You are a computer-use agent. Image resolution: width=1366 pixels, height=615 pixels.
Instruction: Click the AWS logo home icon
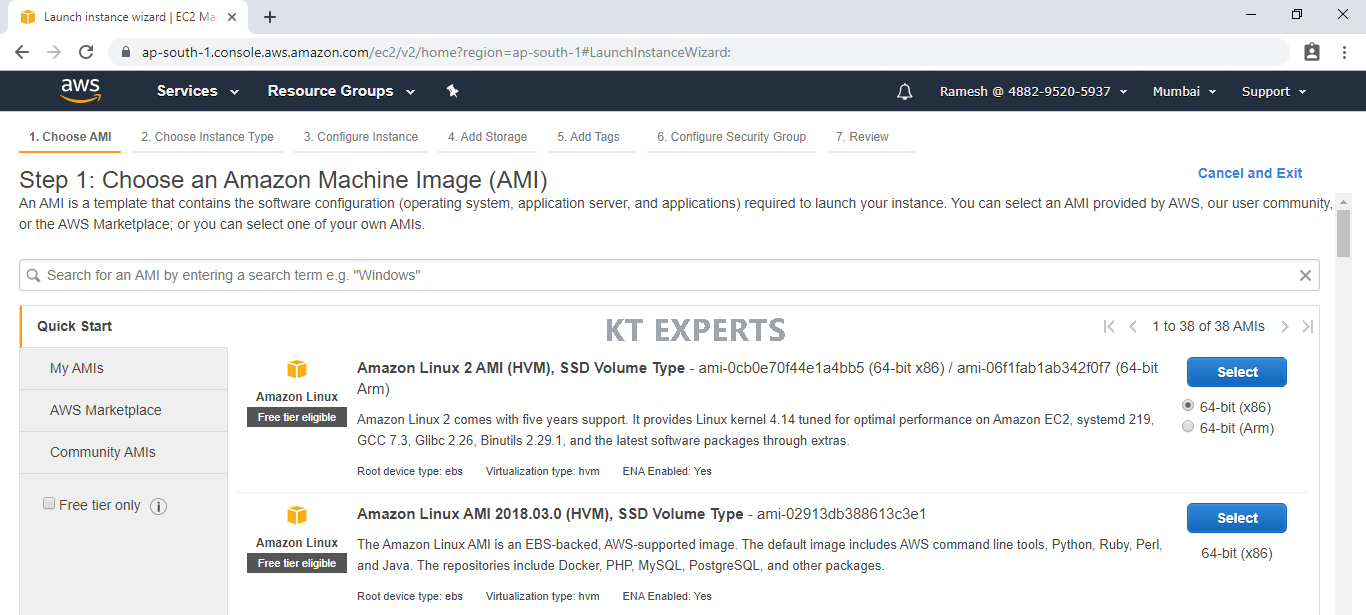[x=81, y=91]
